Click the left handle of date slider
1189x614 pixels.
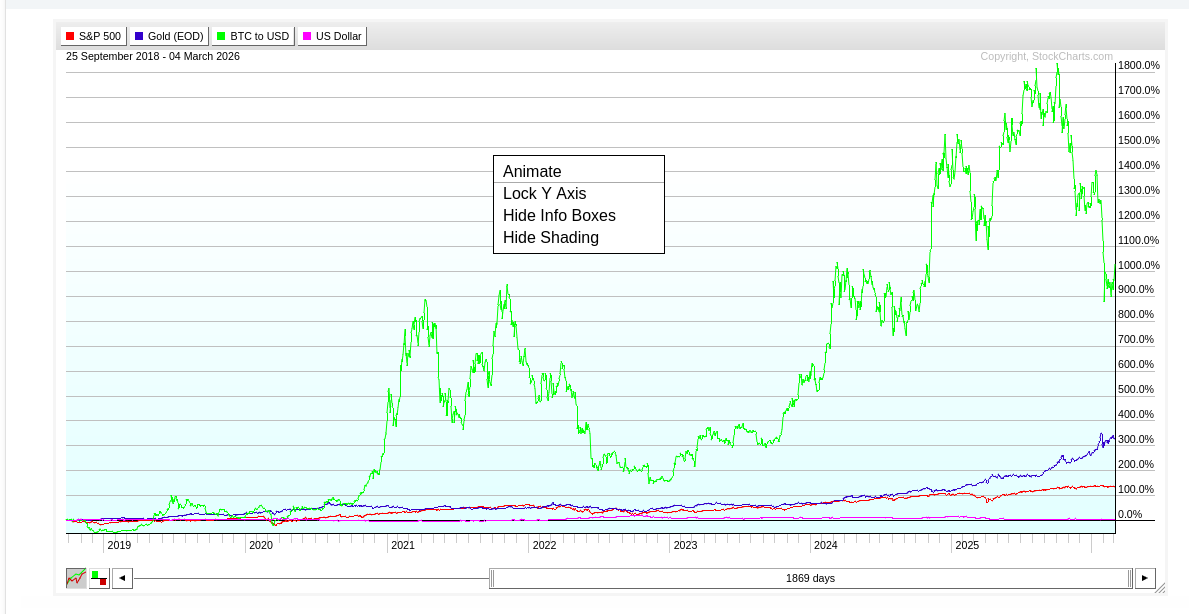point(491,578)
